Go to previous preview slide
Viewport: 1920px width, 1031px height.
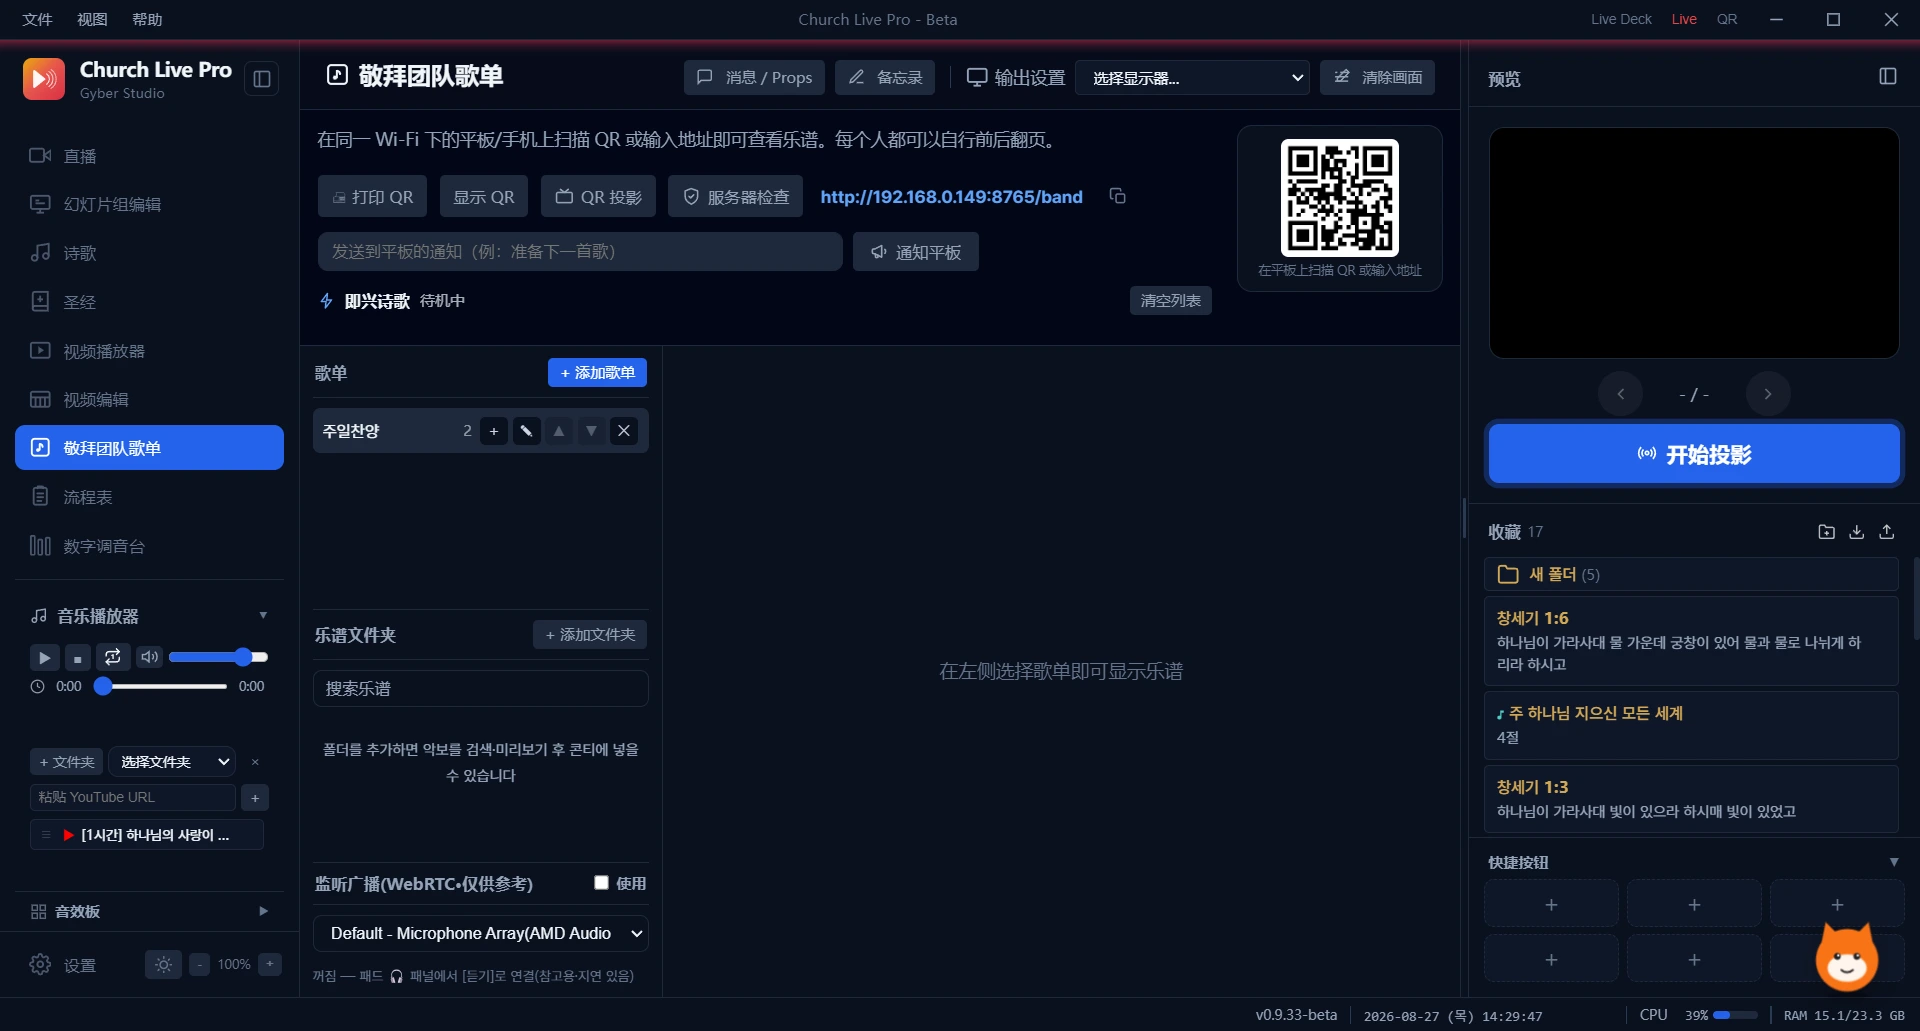tap(1620, 394)
